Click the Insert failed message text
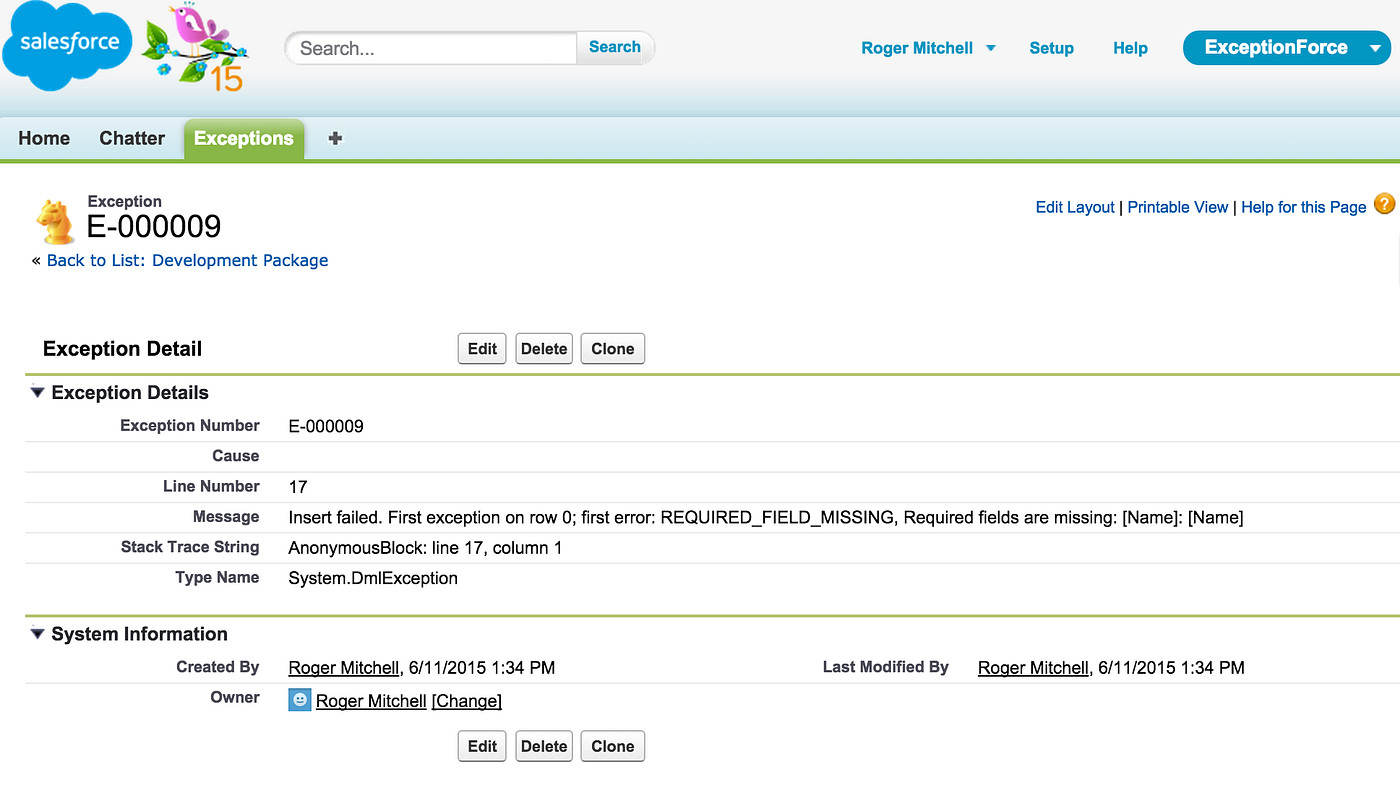The height and width of the screenshot is (804, 1400). click(766, 518)
